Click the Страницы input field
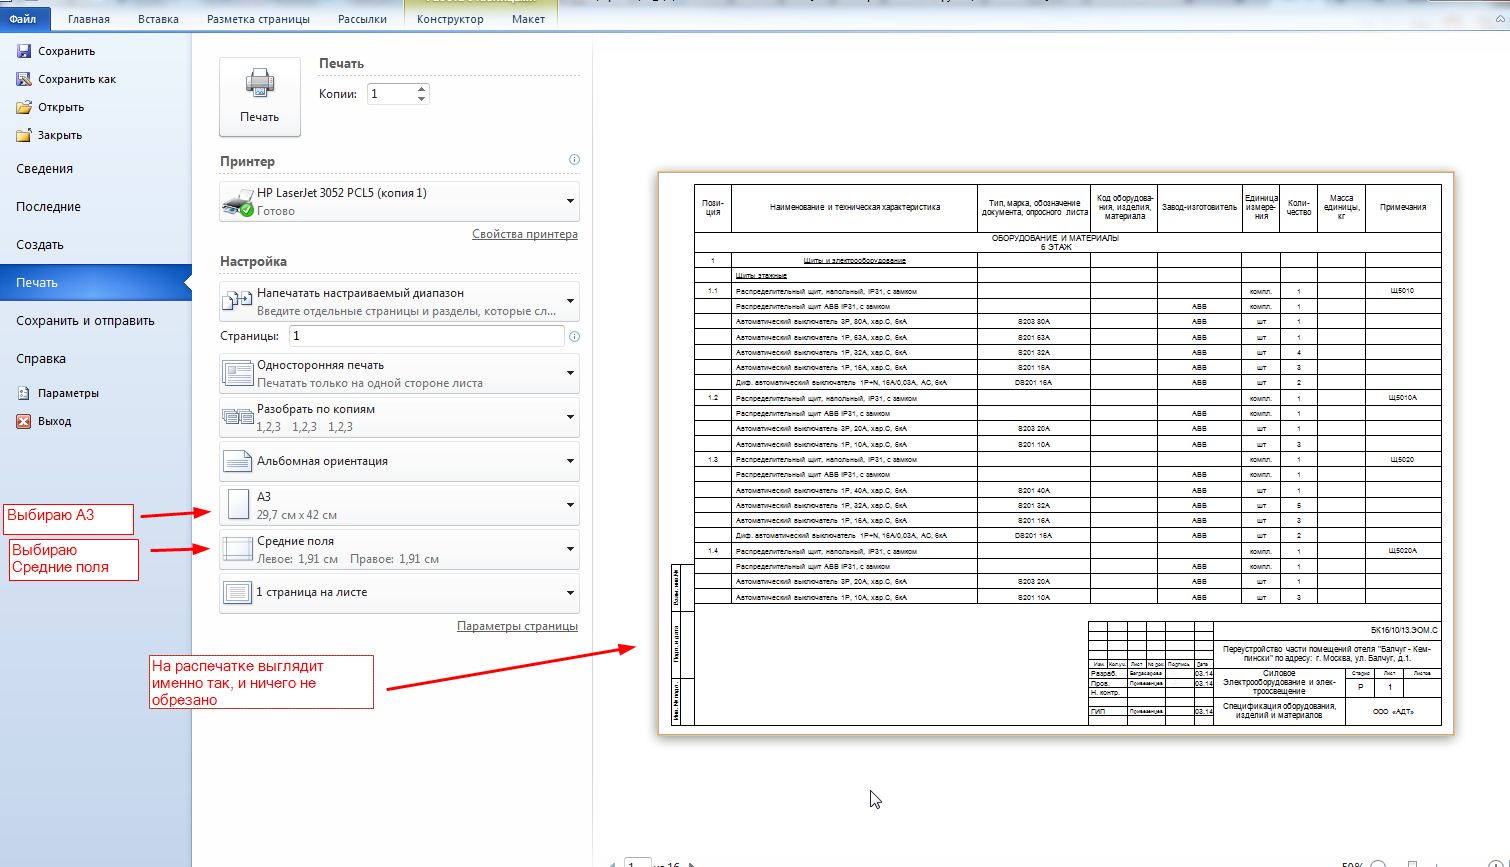 tap(426, 336)
